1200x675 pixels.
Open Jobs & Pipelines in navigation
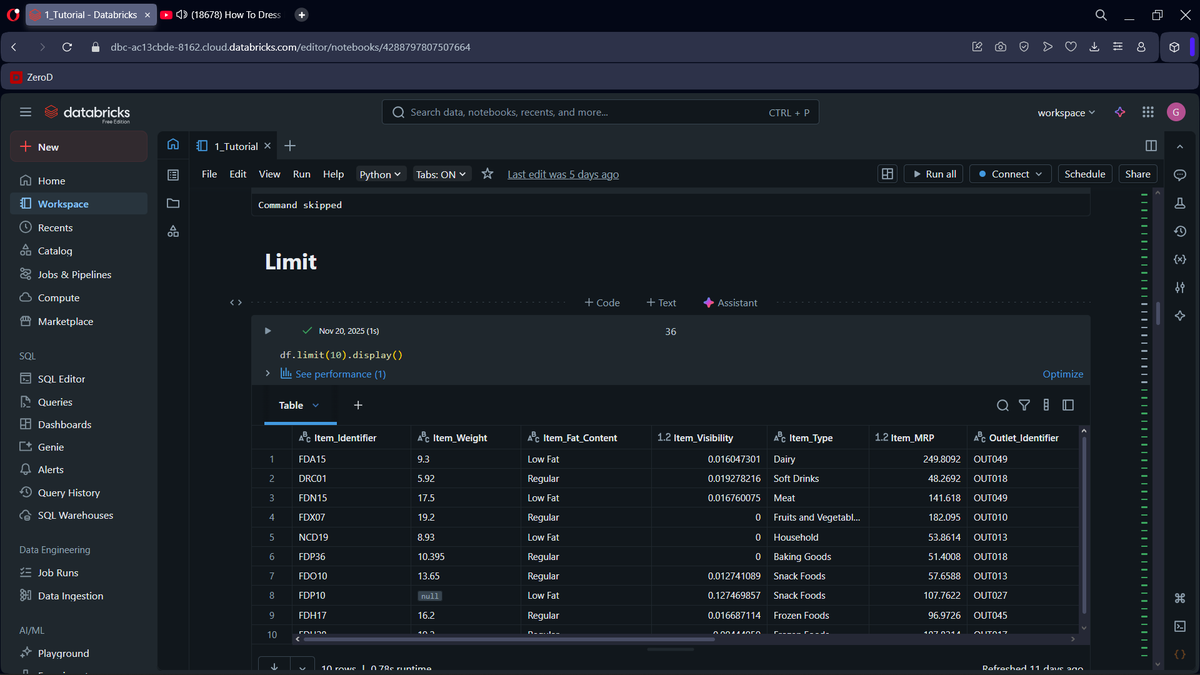[x=74, y=274]
